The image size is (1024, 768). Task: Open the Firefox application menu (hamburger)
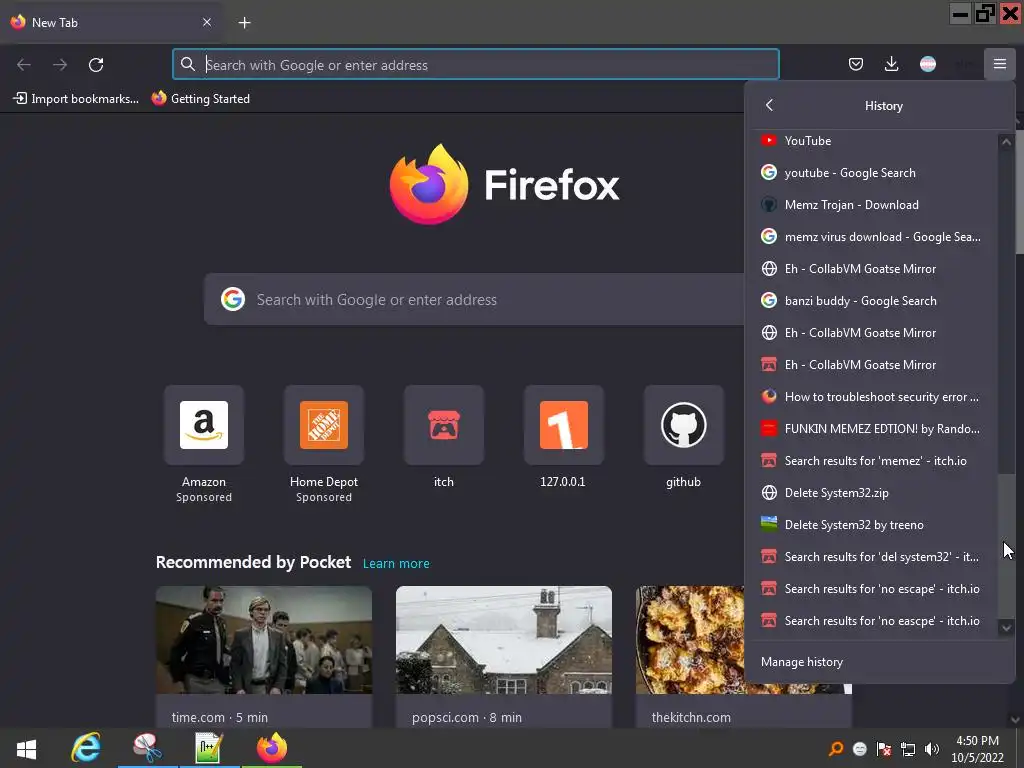tap(999, 64)
